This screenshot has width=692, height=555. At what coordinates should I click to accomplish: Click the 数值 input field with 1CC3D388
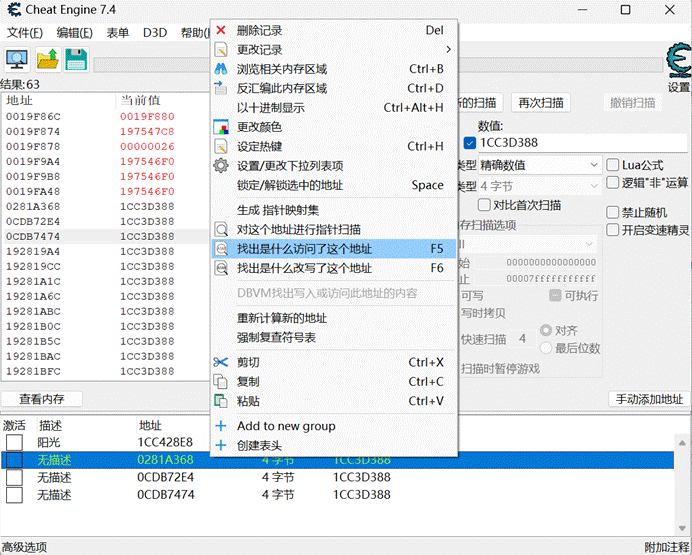tap(583, 142)
